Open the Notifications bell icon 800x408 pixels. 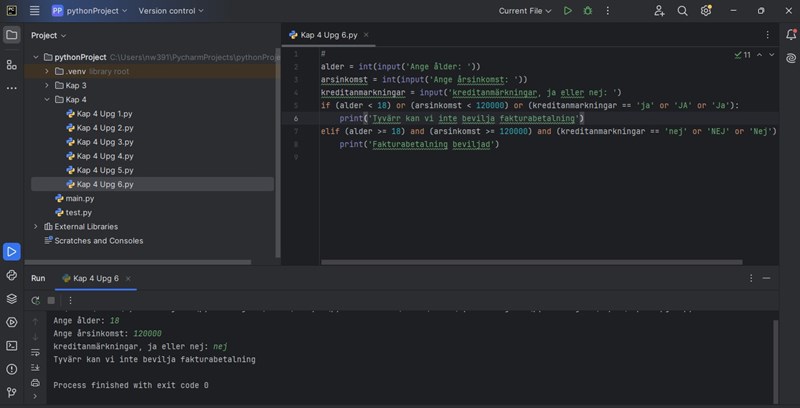(x=790, y=35)
